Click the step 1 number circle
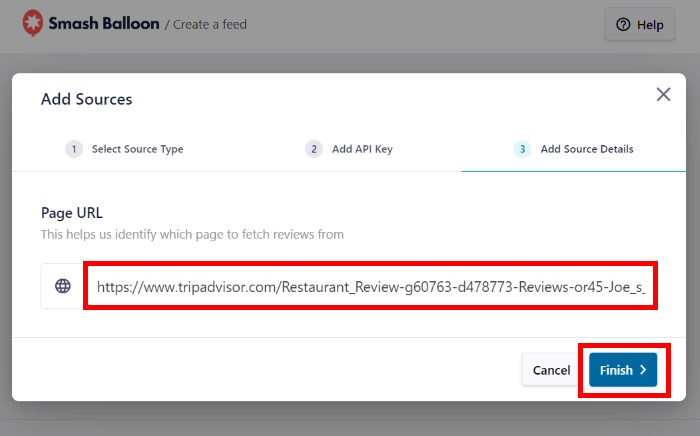The height and width of the screenshot is (436, 700). click(x=74, y=149)
